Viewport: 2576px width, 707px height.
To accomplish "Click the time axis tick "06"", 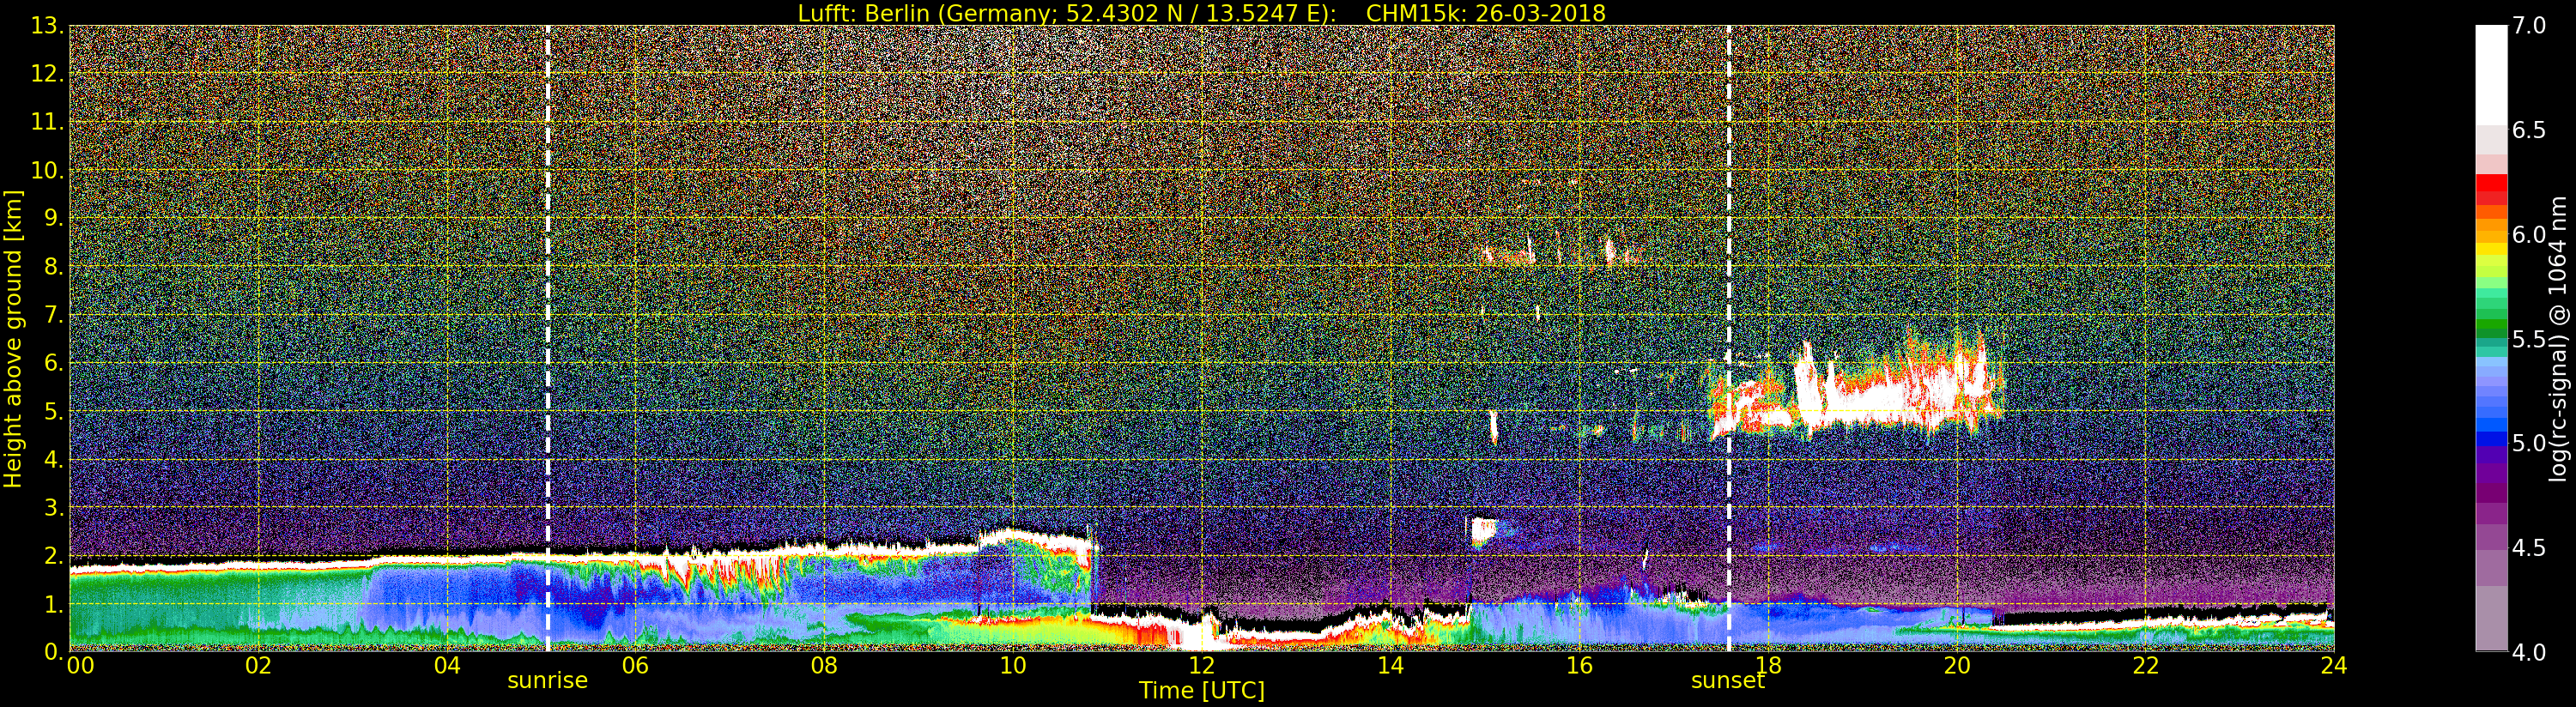I will [x=636, y=665].
